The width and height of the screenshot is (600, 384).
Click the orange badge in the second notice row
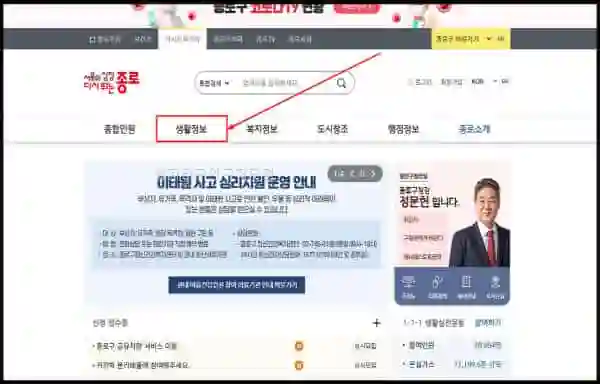pyautogui.click(x=299, y=365)
